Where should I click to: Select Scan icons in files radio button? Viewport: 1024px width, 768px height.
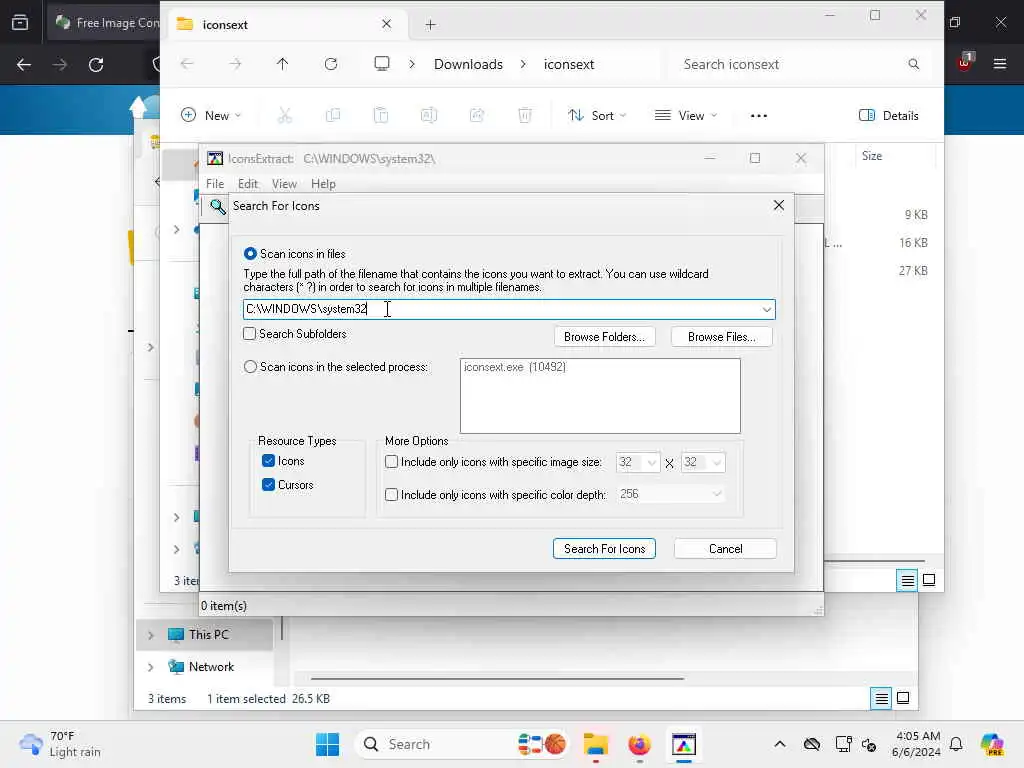(x=250, y=253)
